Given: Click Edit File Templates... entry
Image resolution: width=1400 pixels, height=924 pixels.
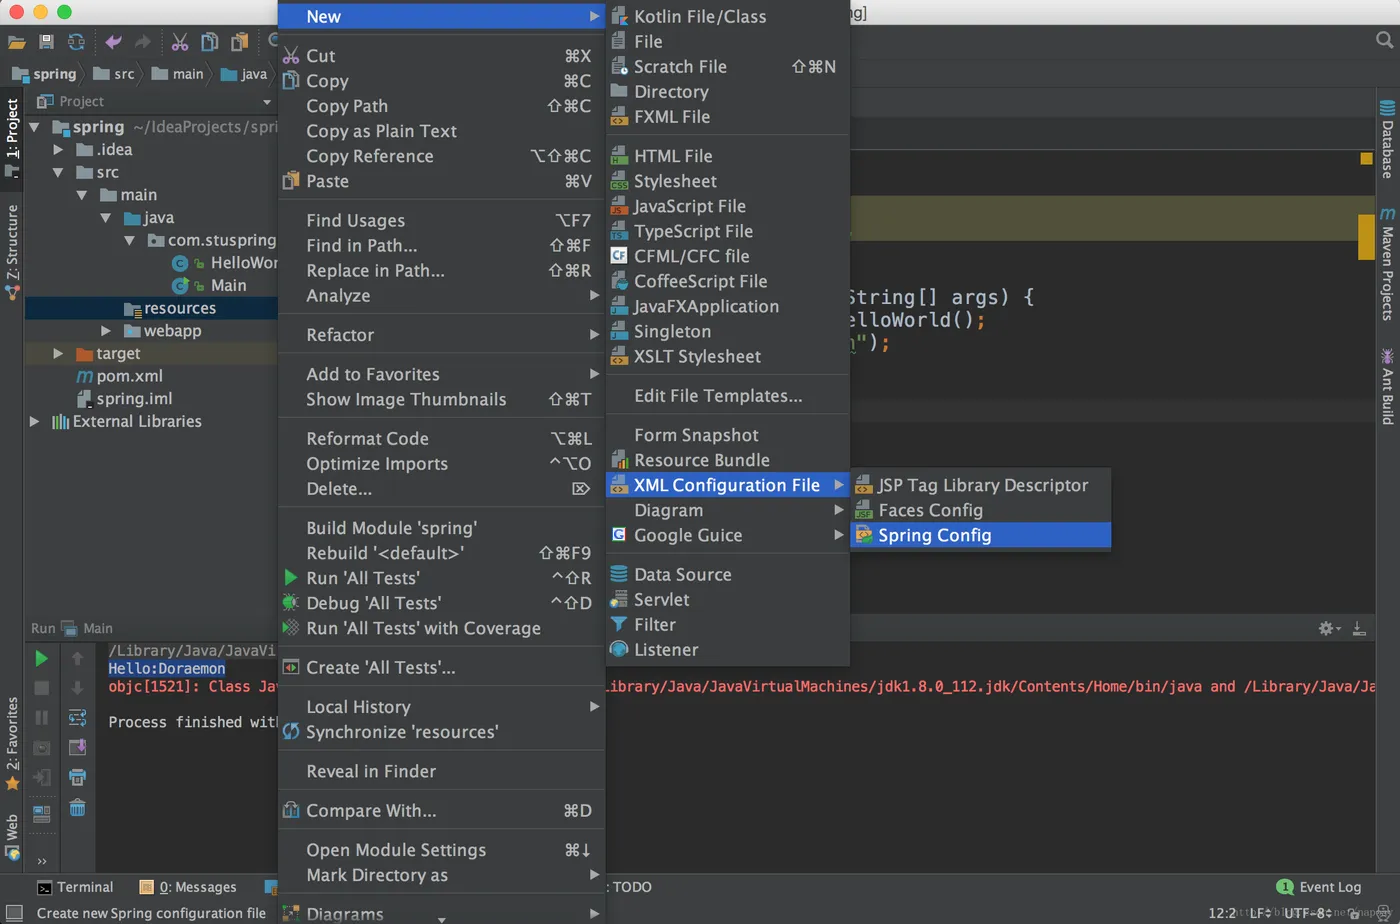Looking at the screenshot, I should coord(728,396).
